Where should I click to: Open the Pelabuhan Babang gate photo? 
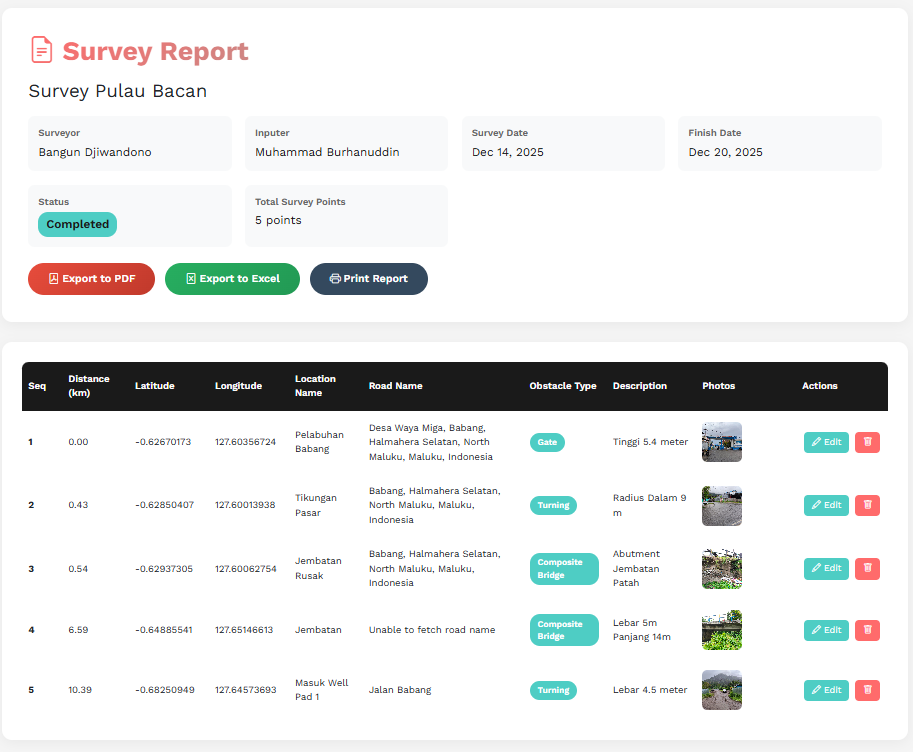[721, 442]
